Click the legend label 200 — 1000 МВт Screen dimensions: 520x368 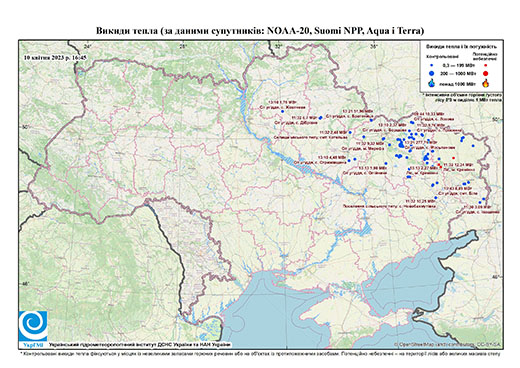pos(457,73)
